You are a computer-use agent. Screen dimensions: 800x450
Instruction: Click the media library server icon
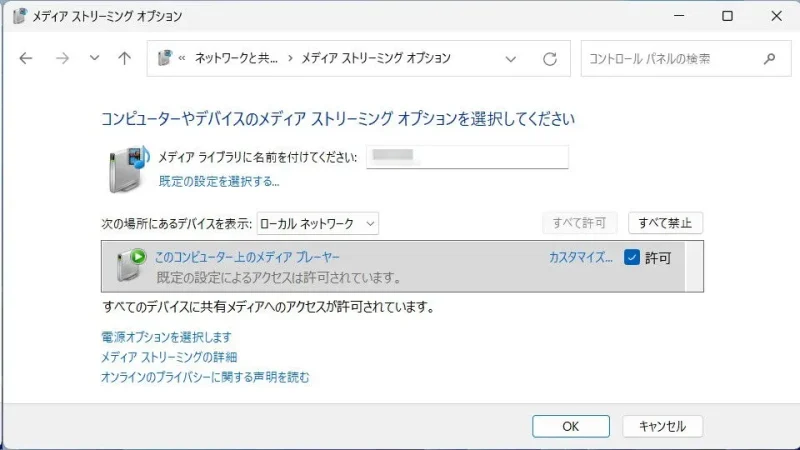click(129, 169)
